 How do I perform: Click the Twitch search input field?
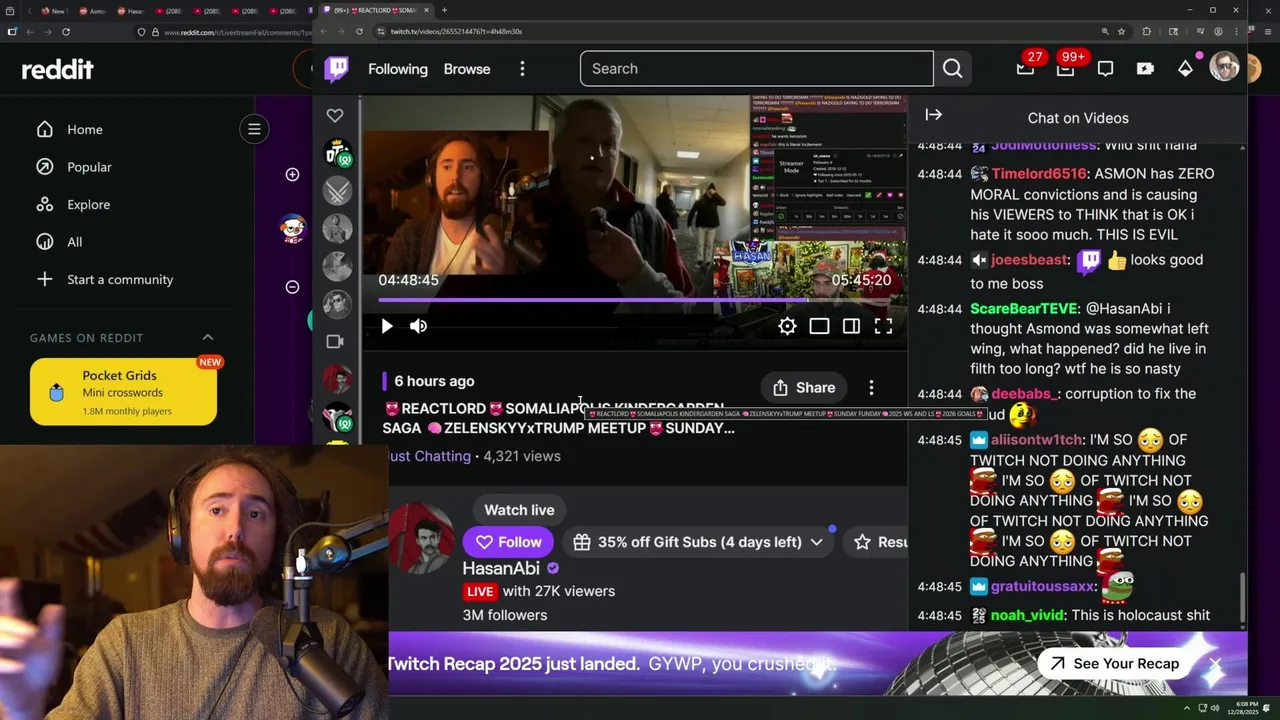(x=756, y=69)
